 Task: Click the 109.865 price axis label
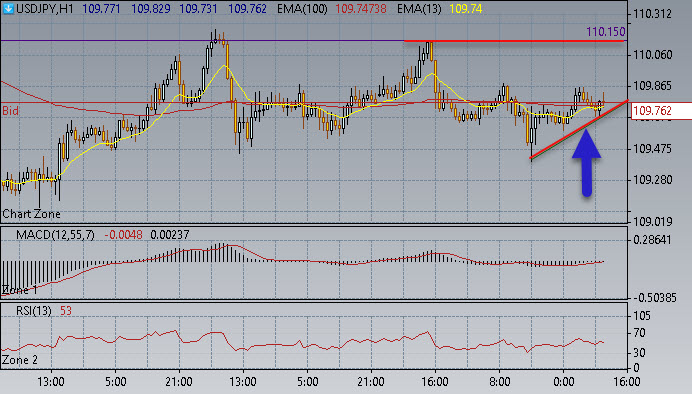[652, 86]
